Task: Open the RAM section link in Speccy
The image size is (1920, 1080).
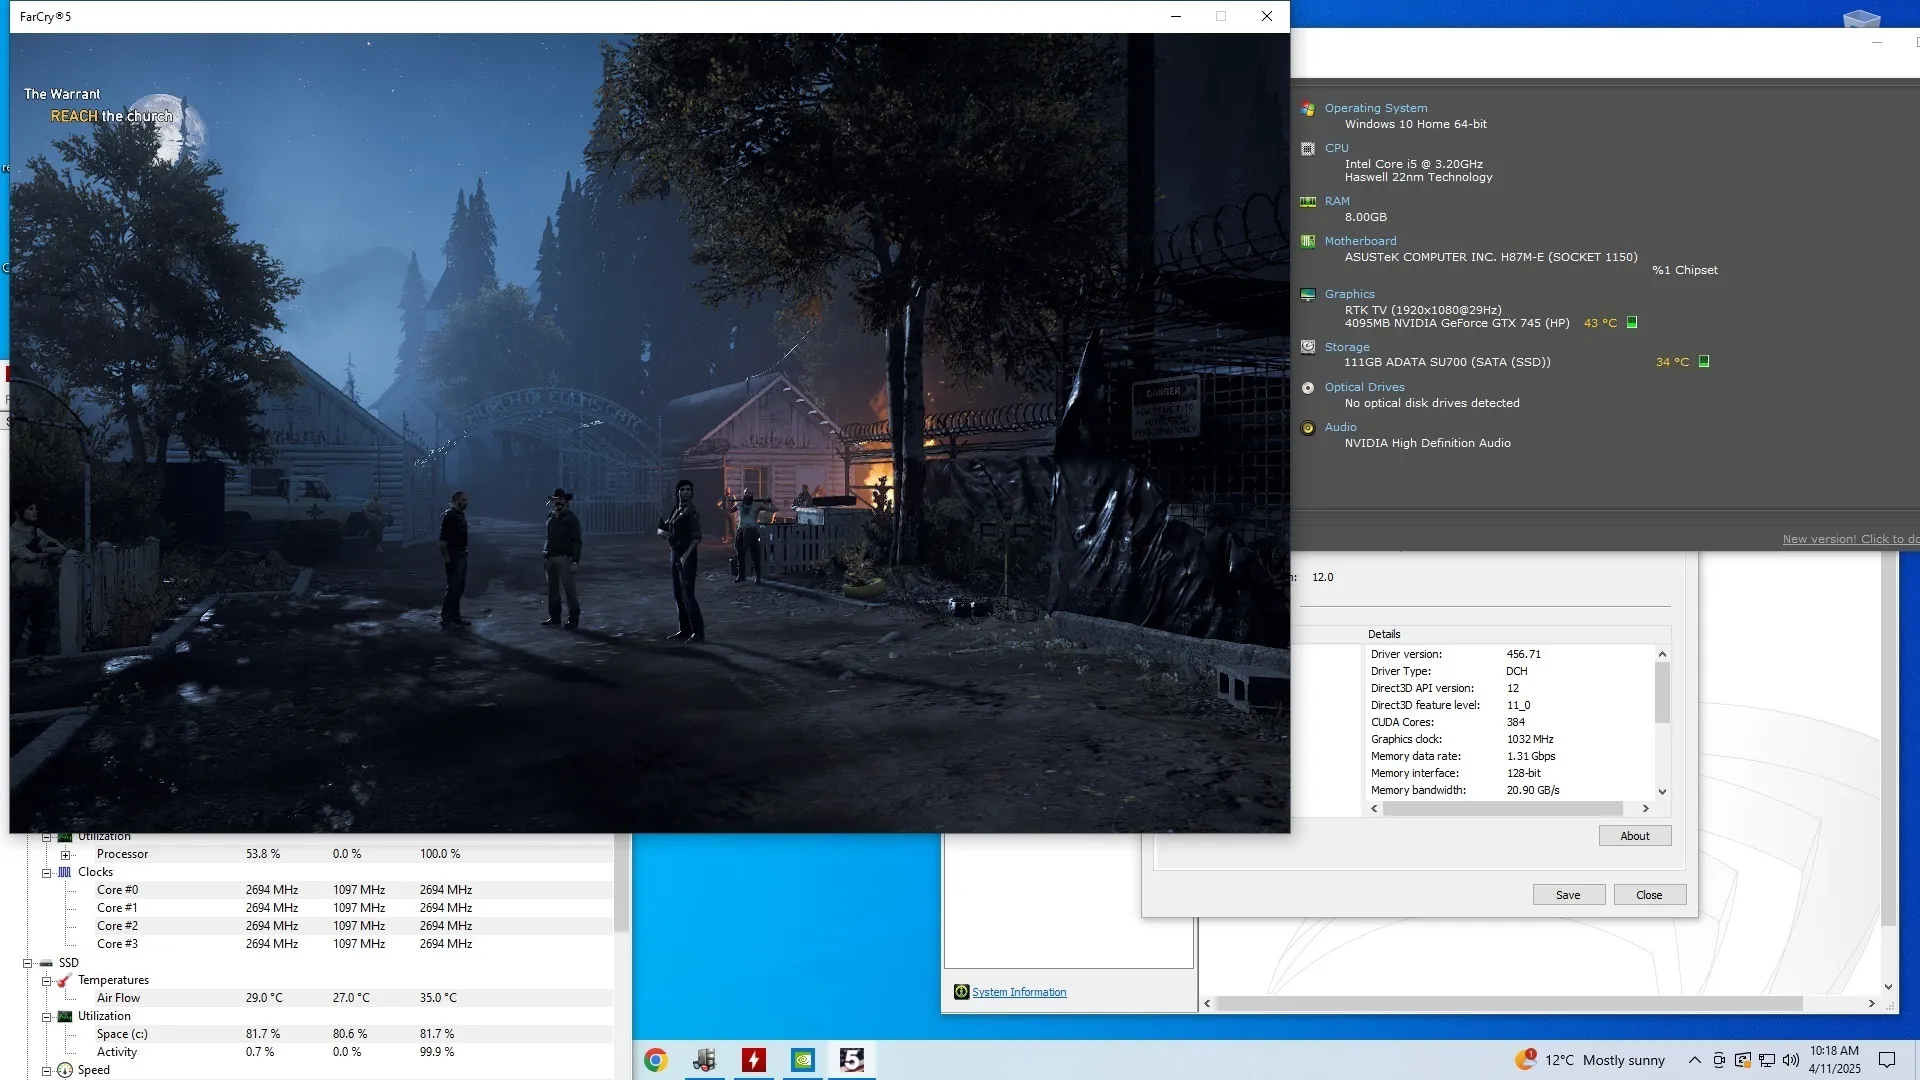Action: [x=1337, y=201]
